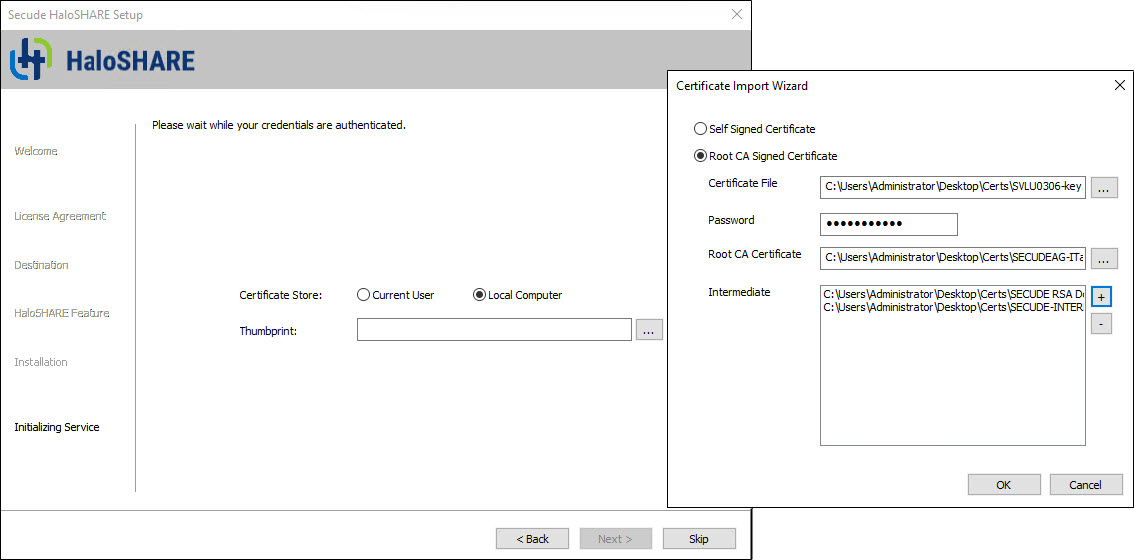Image resolution: width=1135 pixels, height=560 pixels.
Task: Select the Self Signed Certificate option
Action: click(x=754, y=129)
